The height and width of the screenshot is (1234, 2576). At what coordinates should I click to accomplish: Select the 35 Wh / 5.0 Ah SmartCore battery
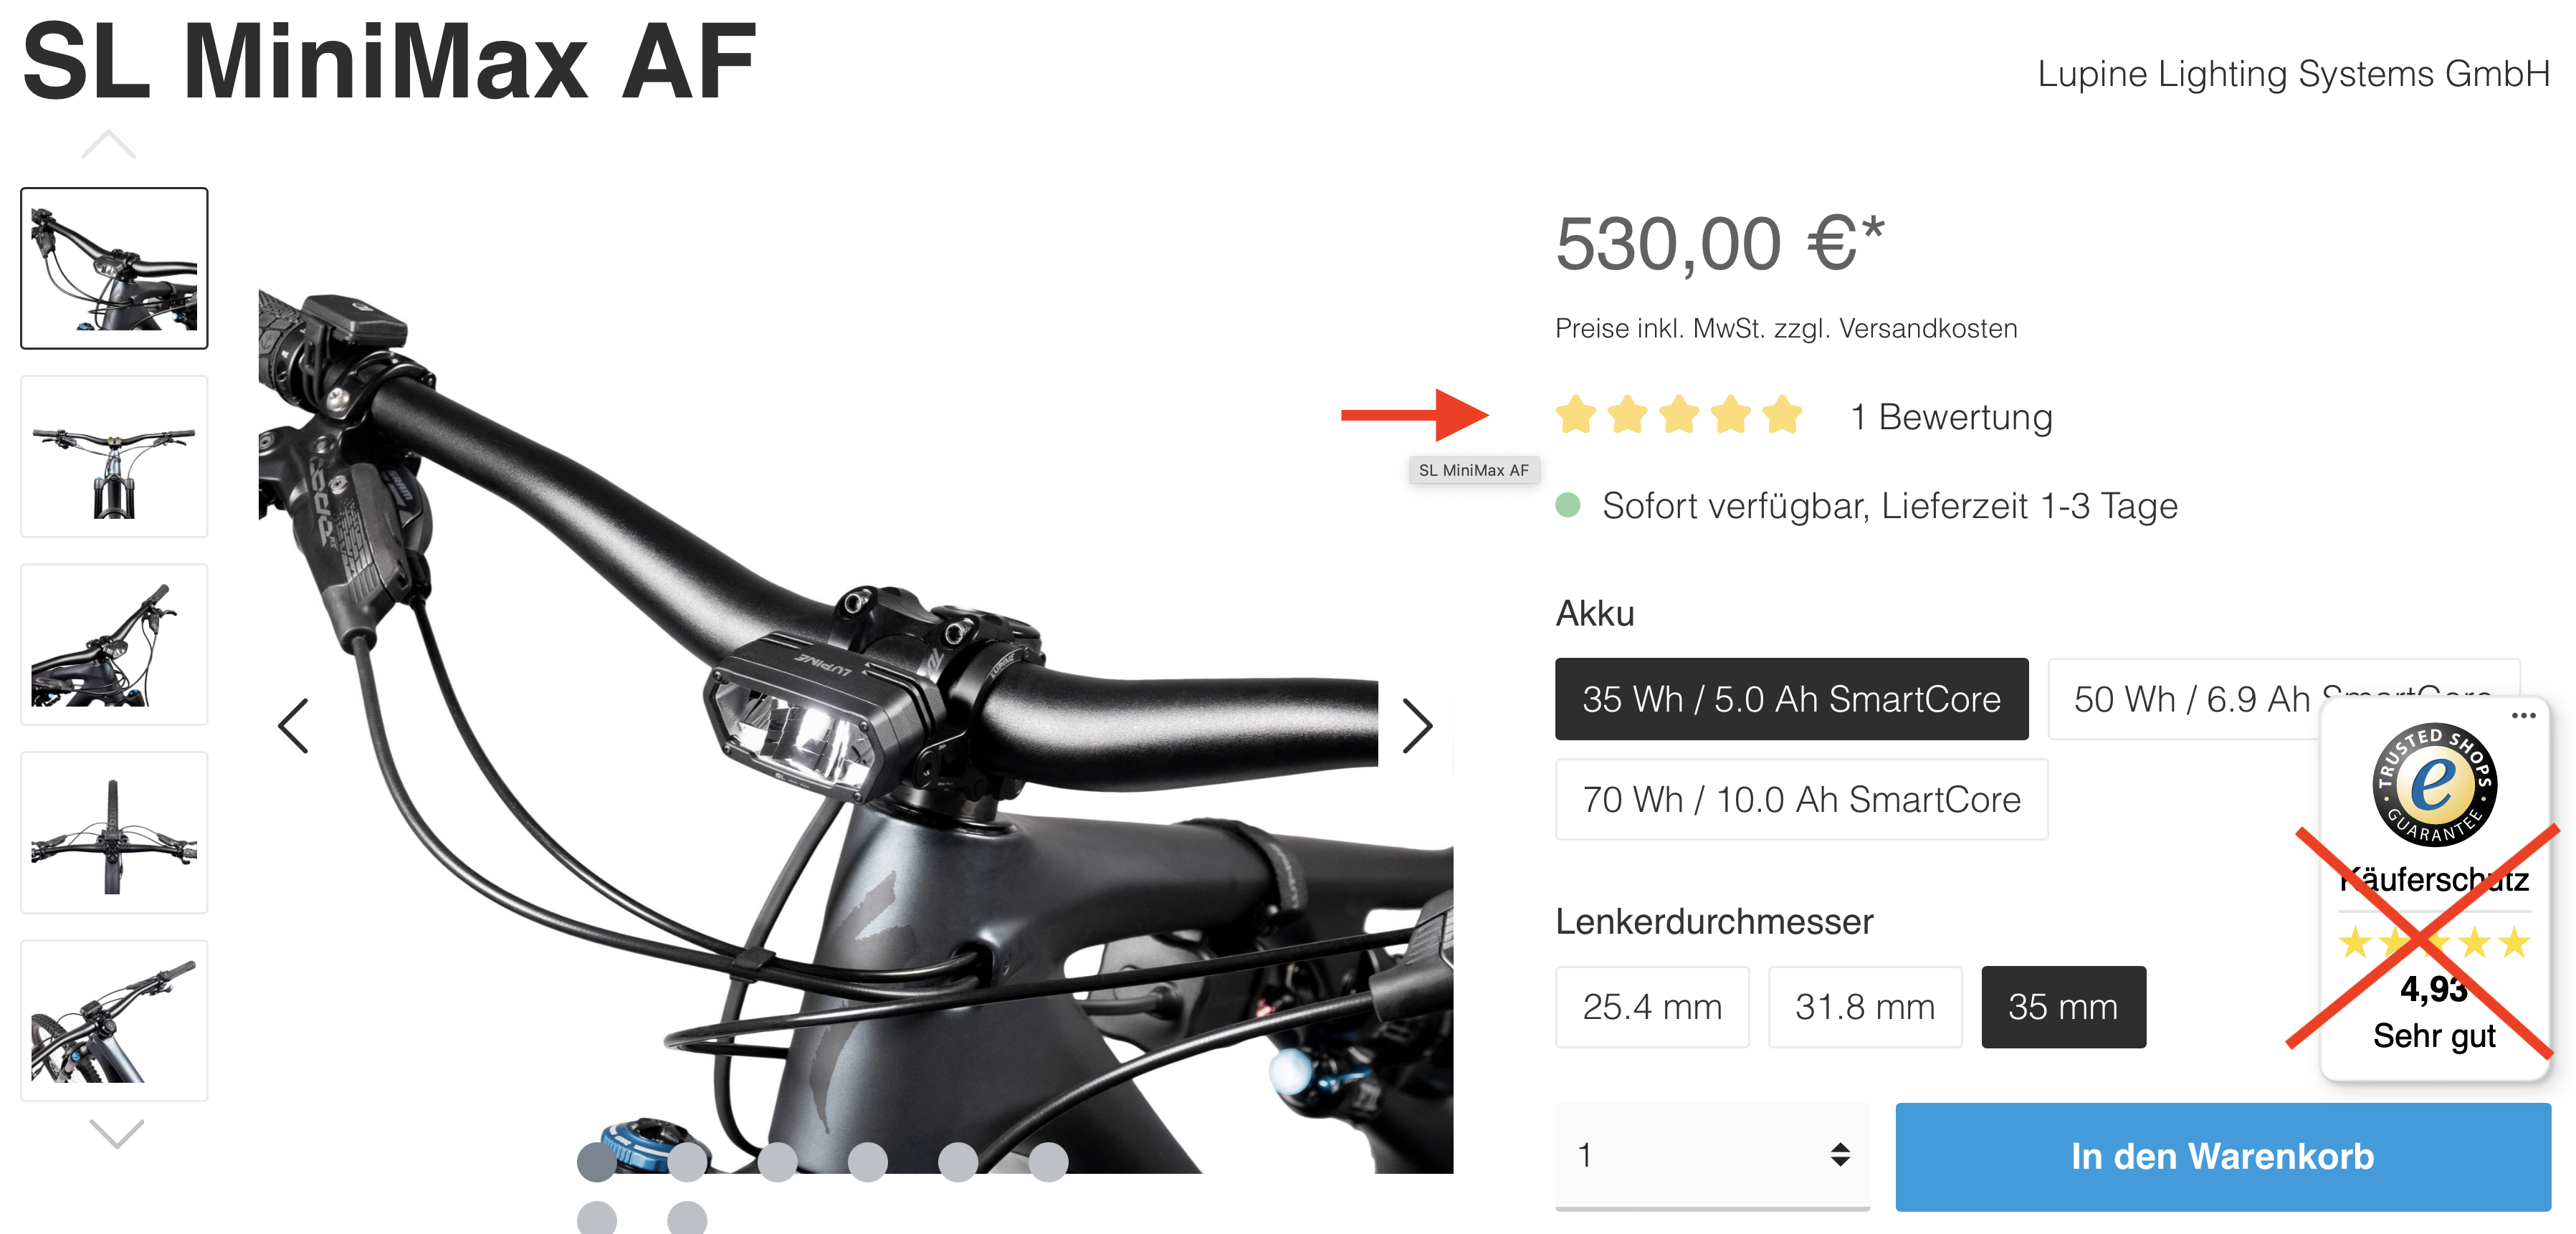tap(1791, 699)
